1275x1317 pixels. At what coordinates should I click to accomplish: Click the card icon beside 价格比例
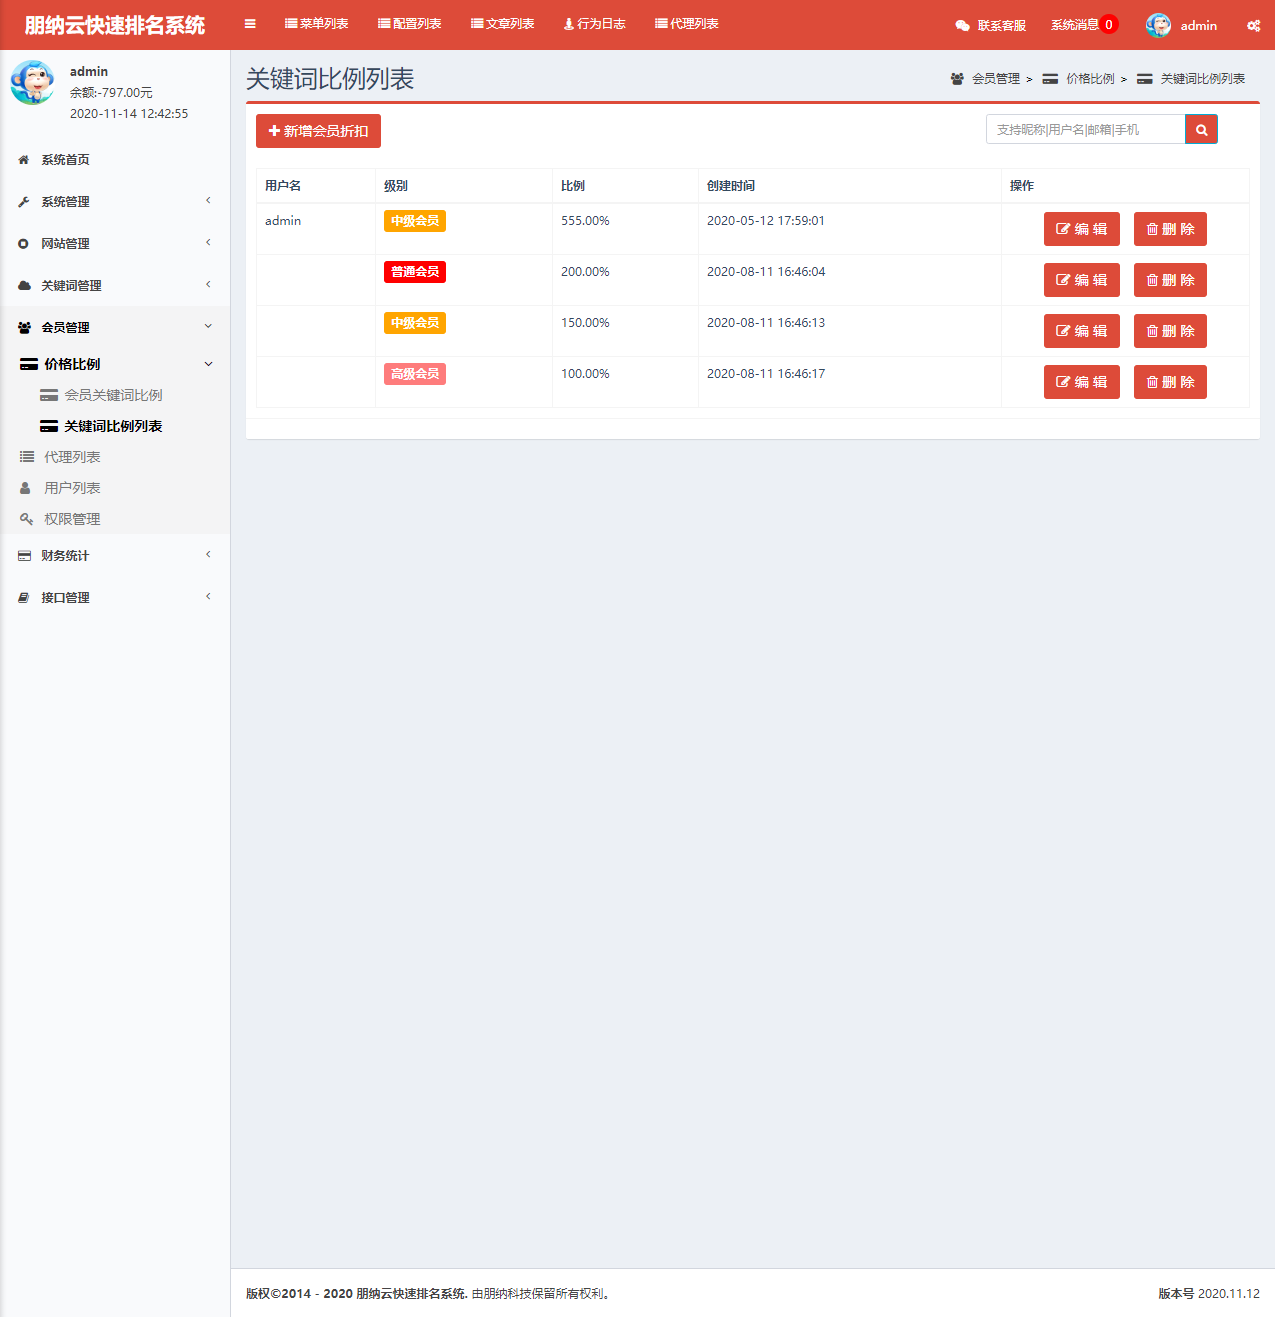[29, 364]
